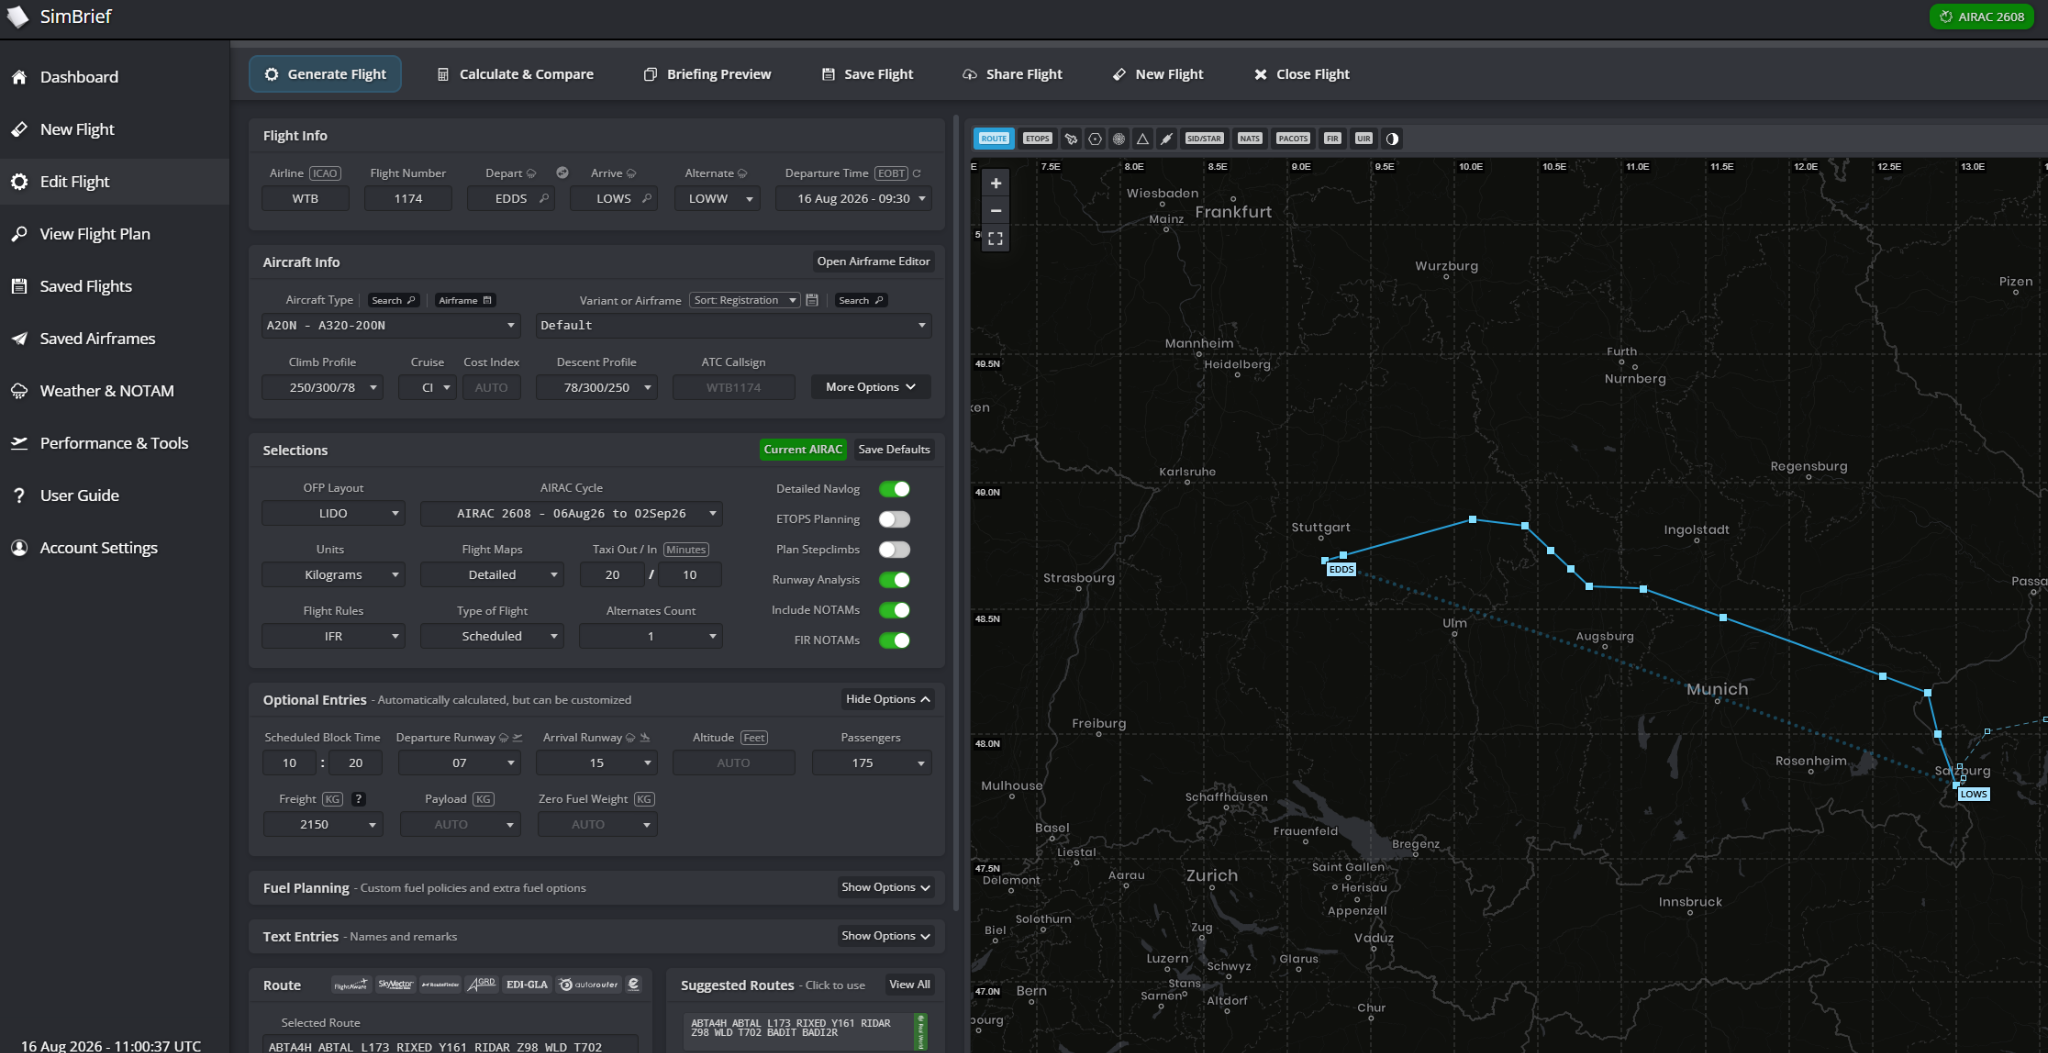The image size is (2048, 1053).
Task: Open the Aircraft Type A20N dropdown
Action: pos(391,325)
